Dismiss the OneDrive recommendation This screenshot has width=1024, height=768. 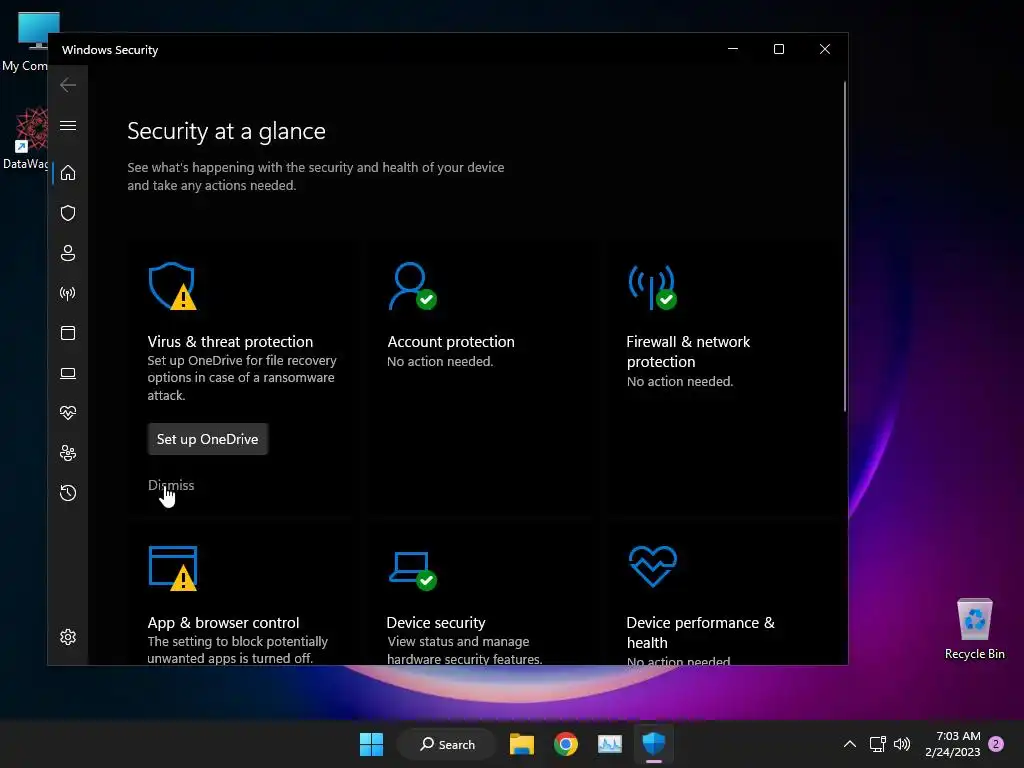point(171,485)
